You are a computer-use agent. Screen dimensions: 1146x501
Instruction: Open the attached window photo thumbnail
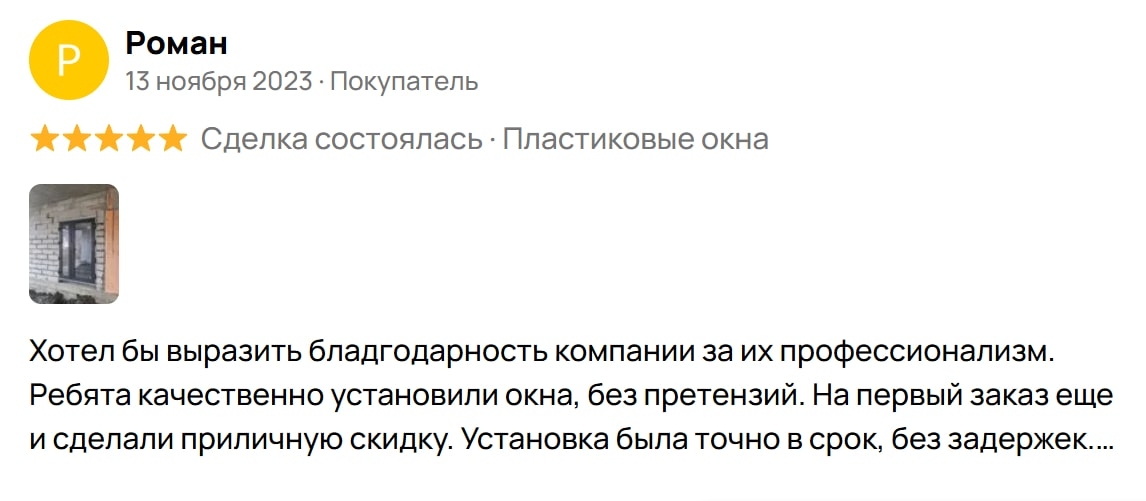[x=74, y=244]
